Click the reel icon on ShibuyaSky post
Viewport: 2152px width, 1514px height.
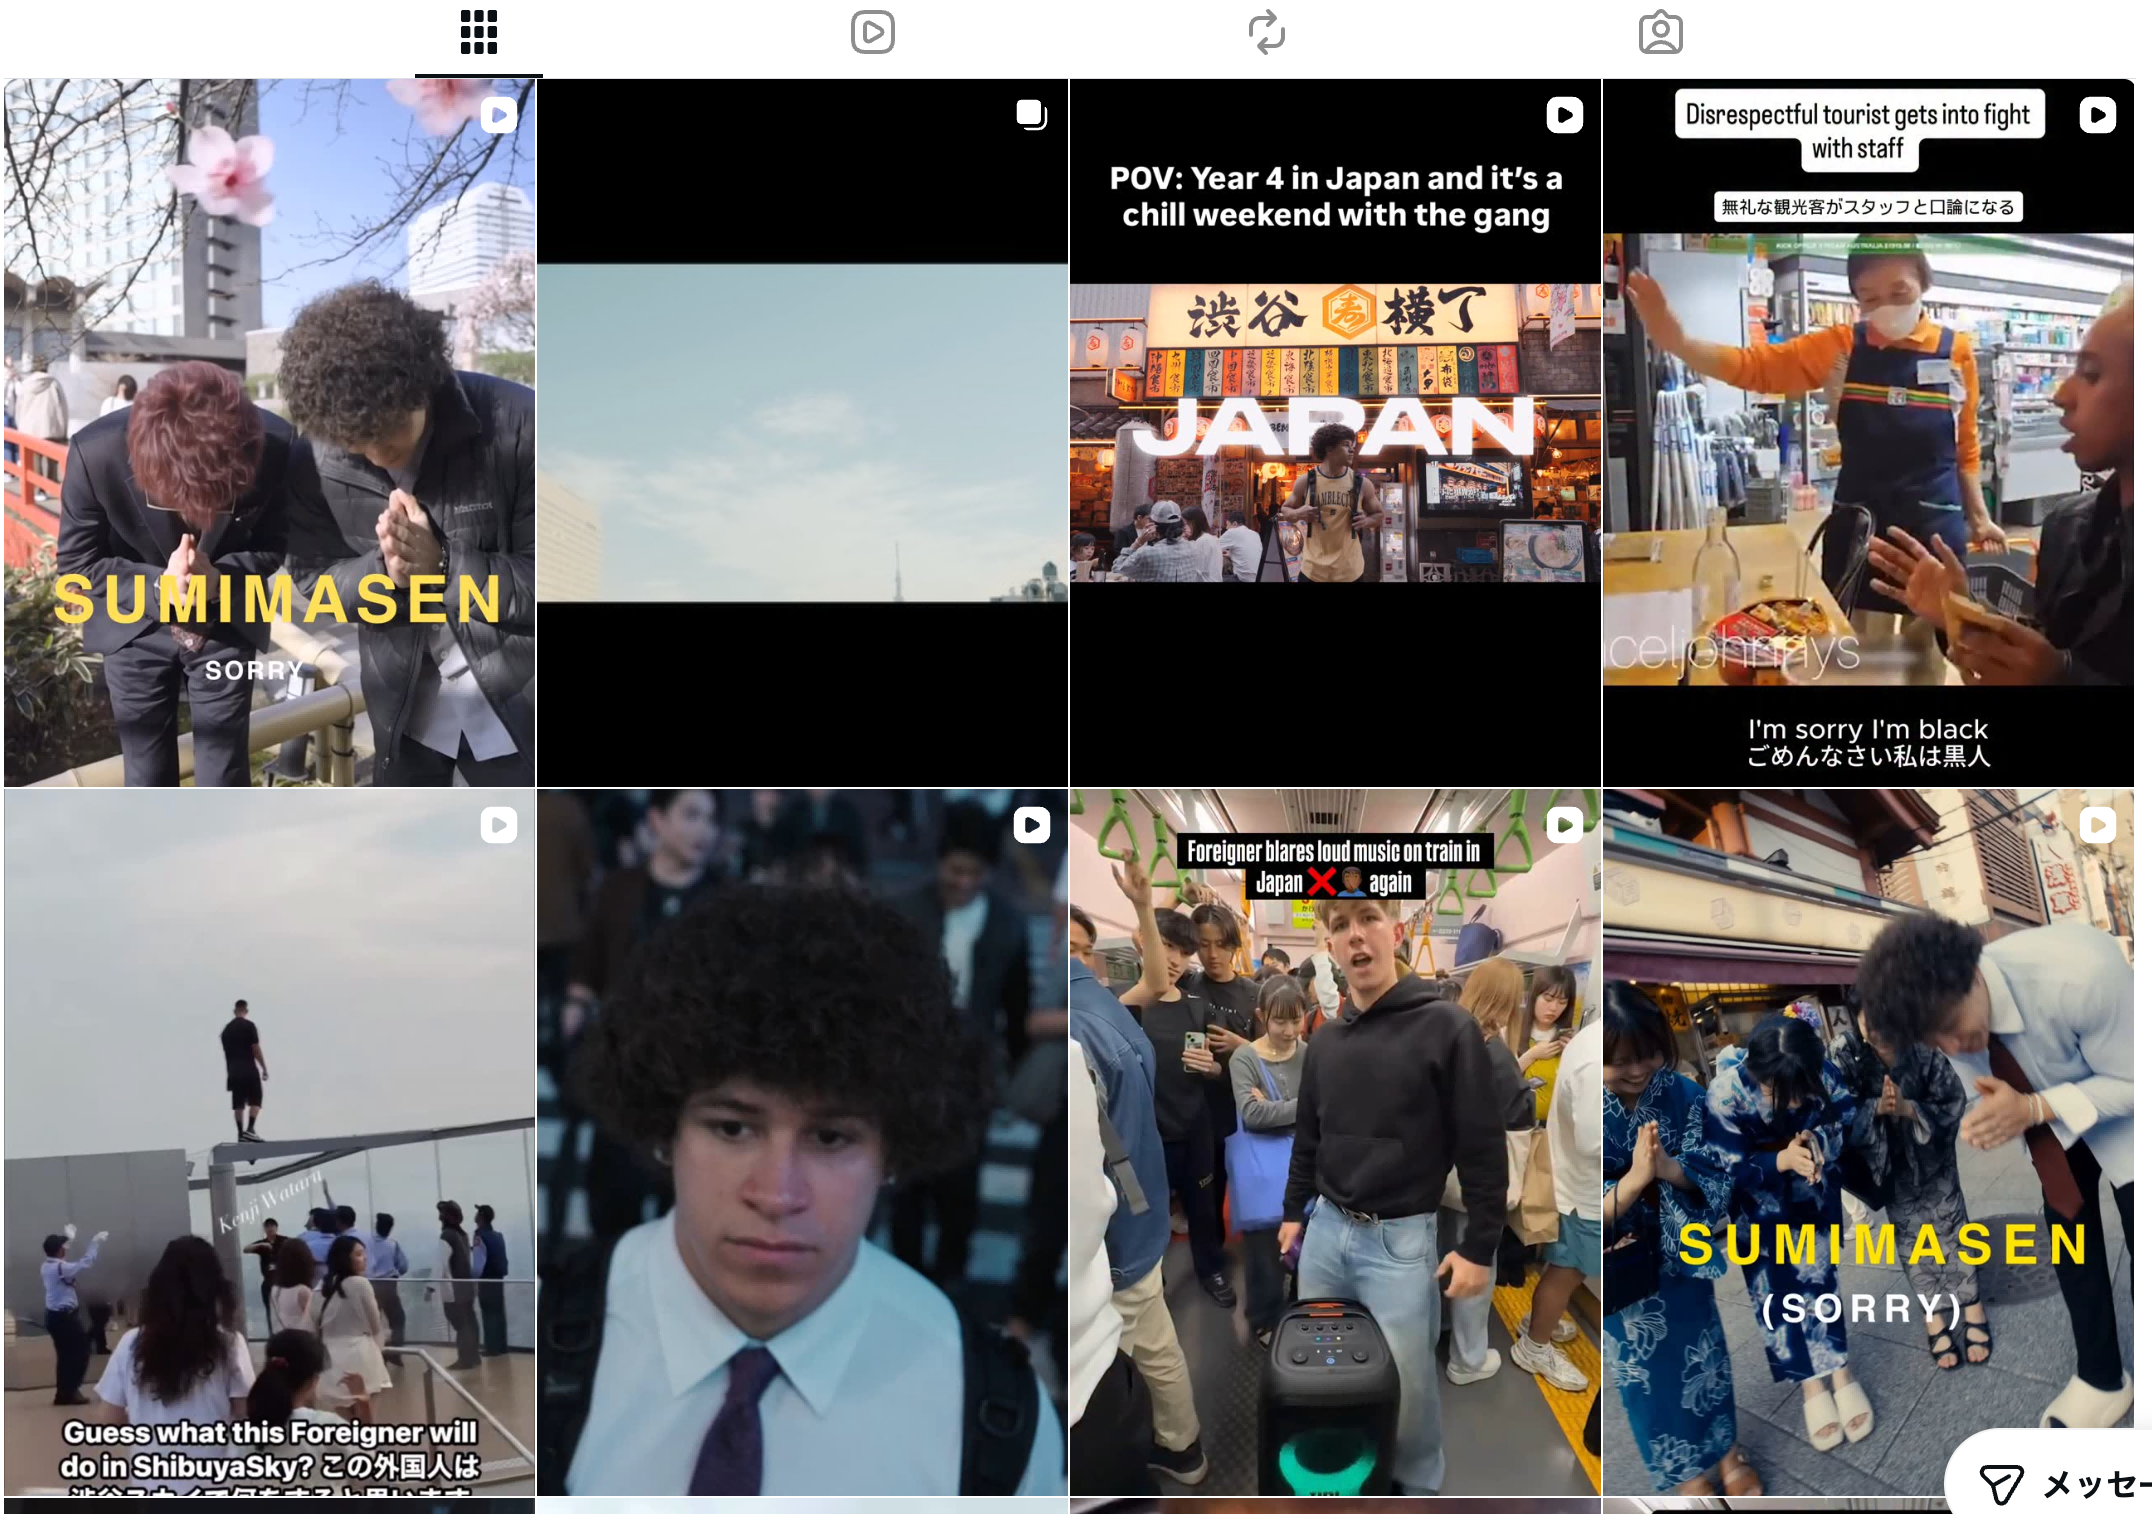[499, 825]
